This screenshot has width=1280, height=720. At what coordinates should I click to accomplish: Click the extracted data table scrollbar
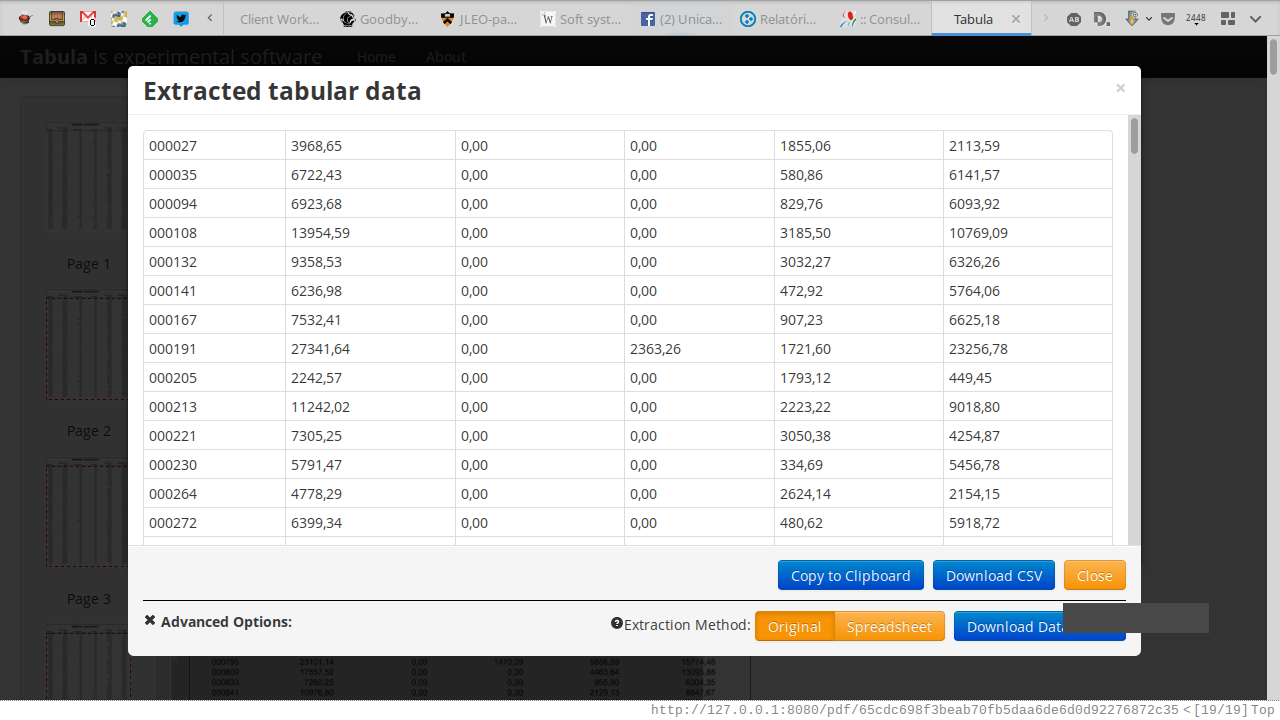1134,137
